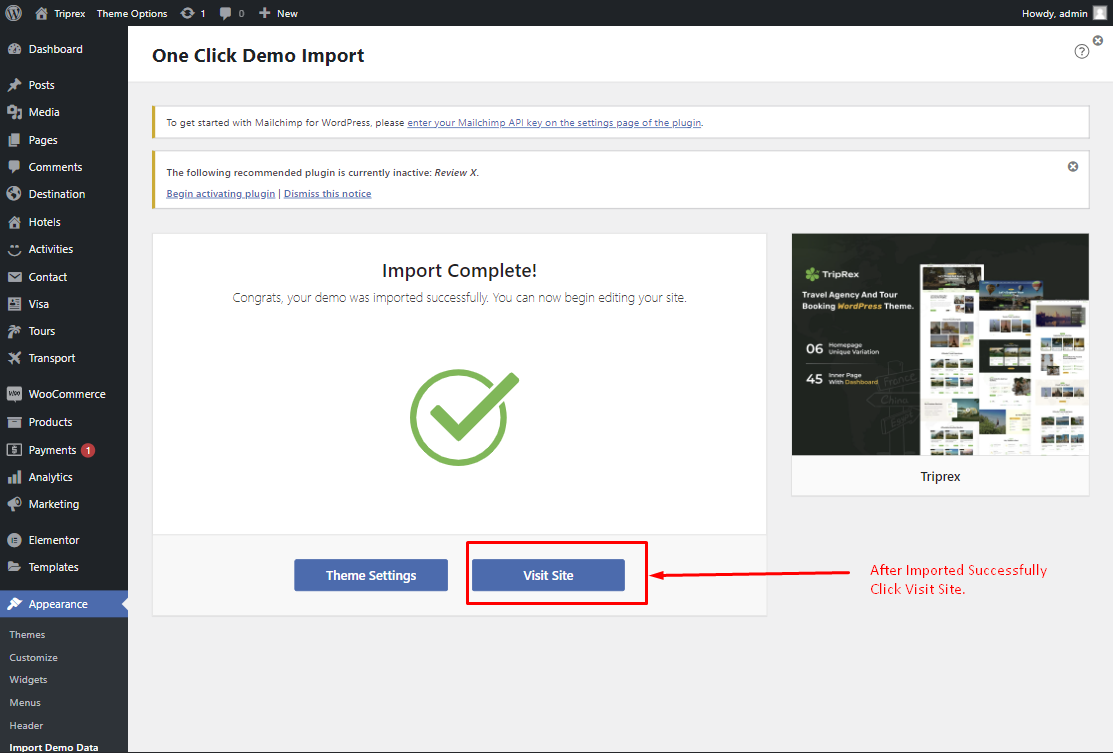1113x753 pixels.
Task: Click the Visa document icon
Action: 14,304
